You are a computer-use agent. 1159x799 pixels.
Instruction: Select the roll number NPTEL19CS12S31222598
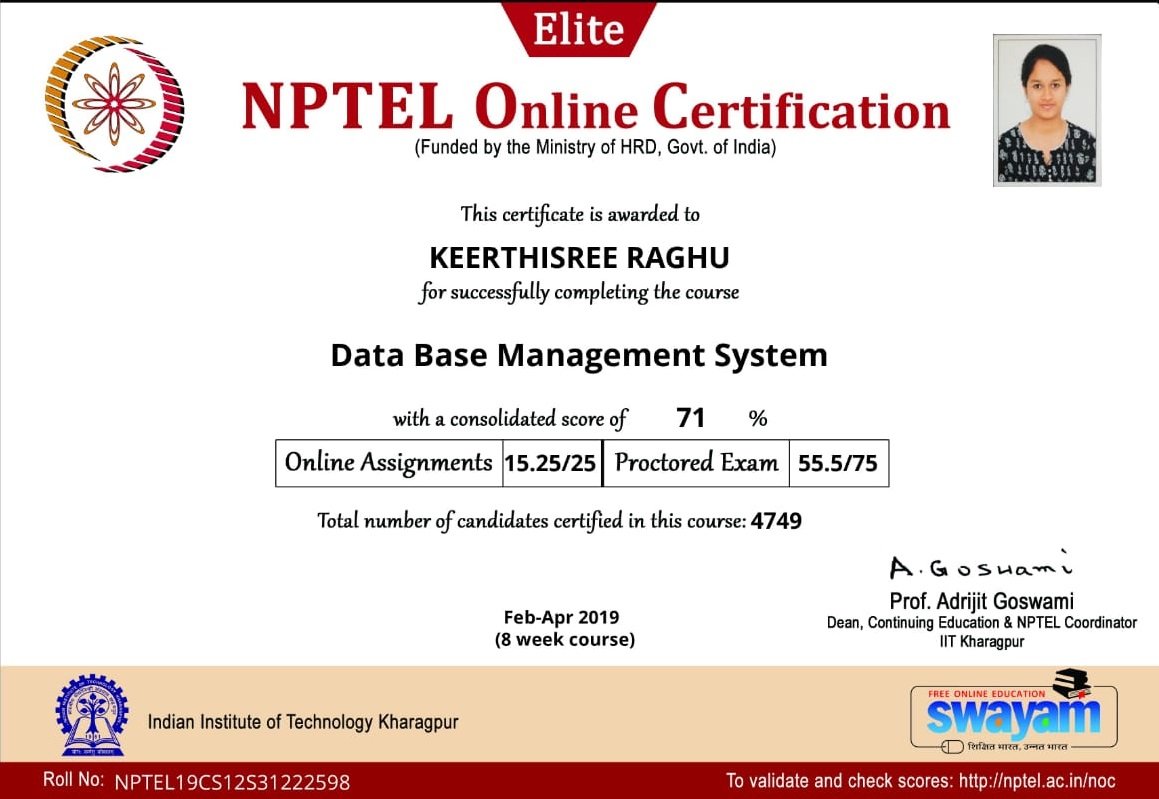point(232,782)
